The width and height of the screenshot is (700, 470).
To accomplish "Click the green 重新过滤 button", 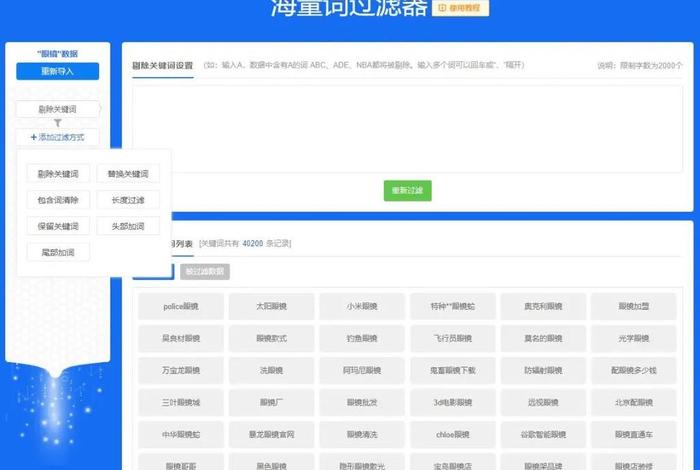I will (x=408, y=191).
